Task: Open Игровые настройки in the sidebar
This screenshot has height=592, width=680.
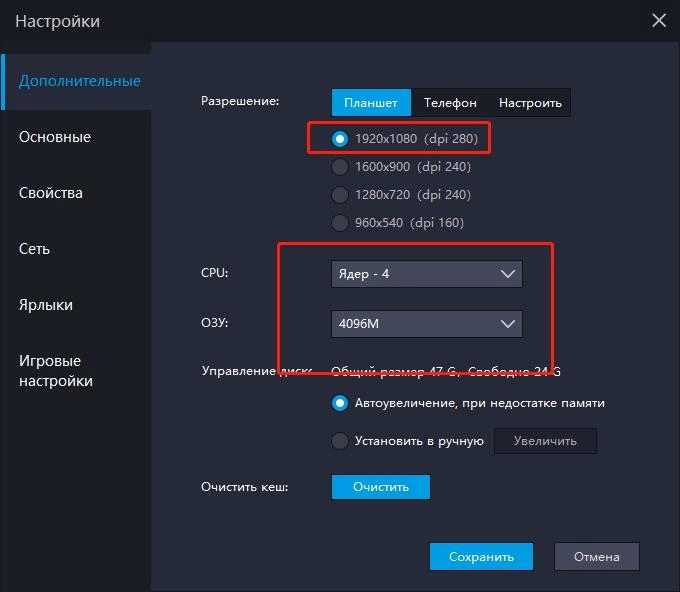Action: click(56, 370)
